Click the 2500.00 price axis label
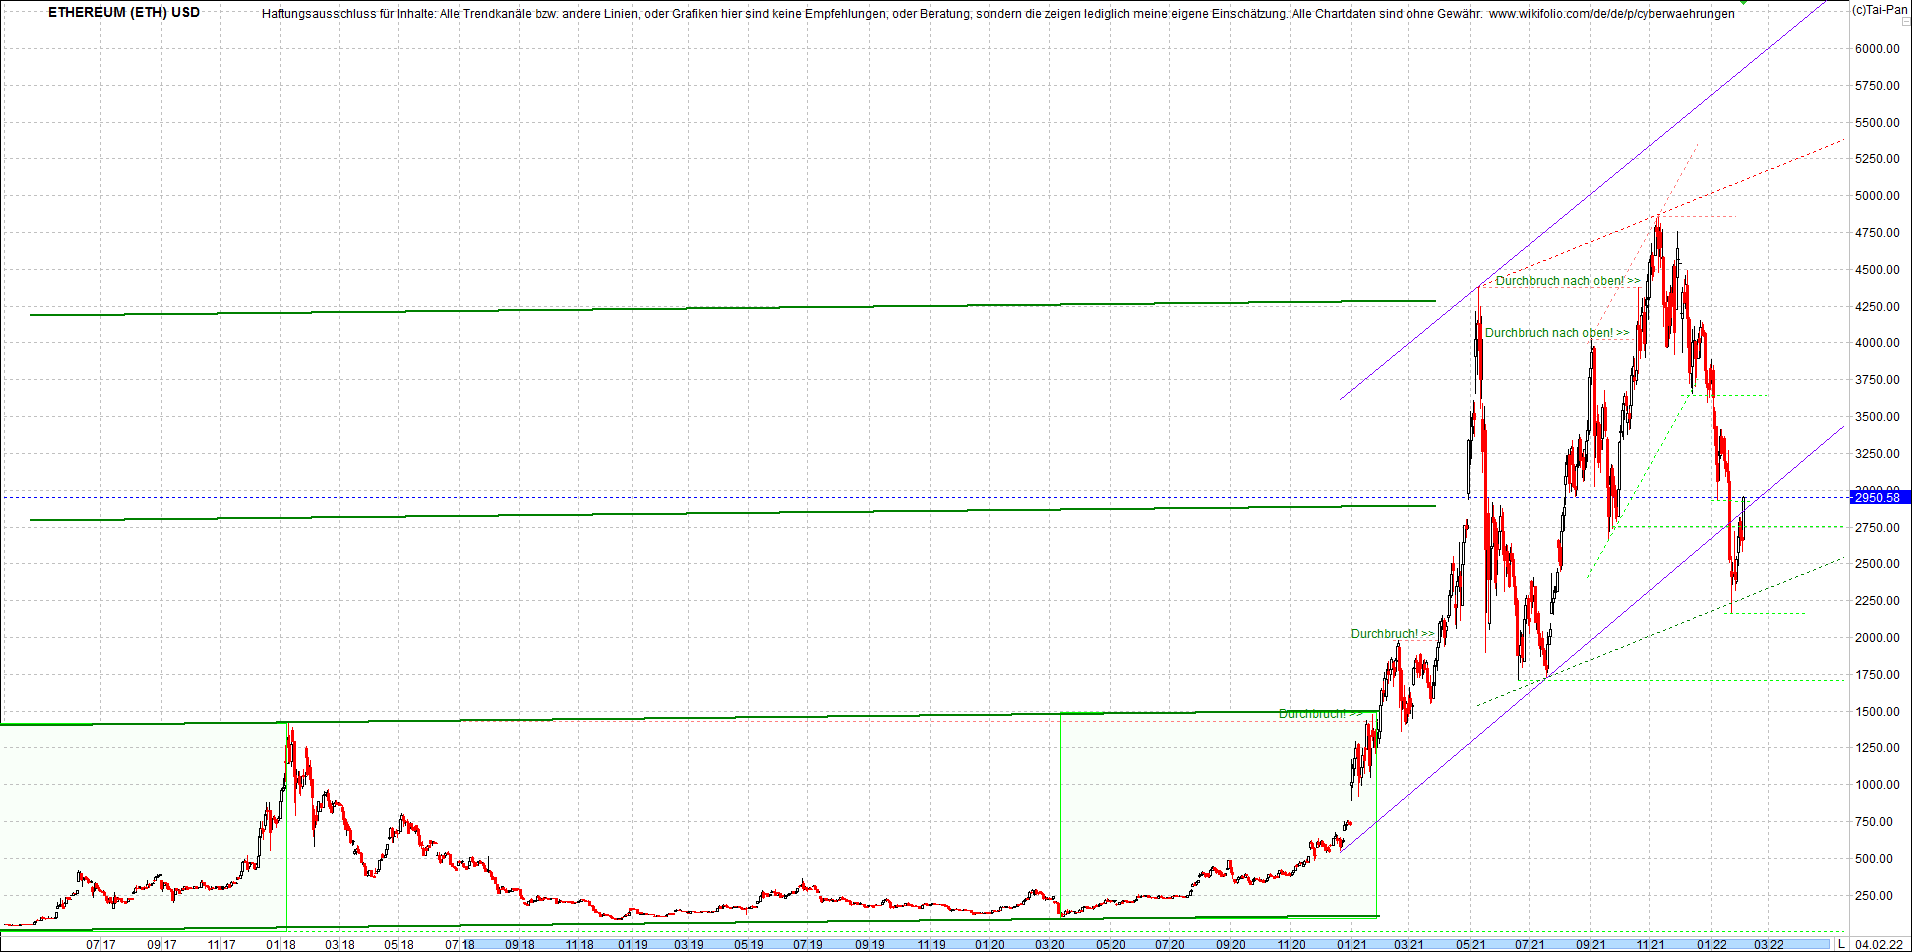 [1877, 563]
